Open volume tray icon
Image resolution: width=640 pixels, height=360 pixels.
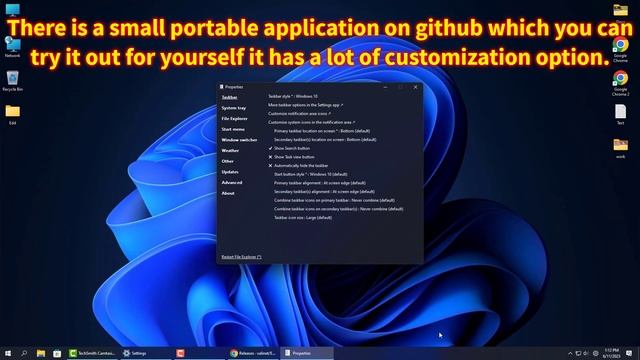pyautogui.click(x=586, y=353)
